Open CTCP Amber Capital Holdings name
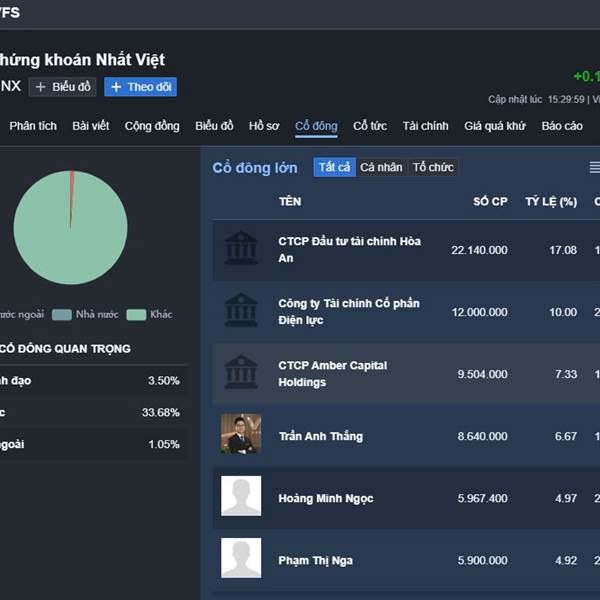The width and height of the screenshot is (600, 600). pos(333,373)
